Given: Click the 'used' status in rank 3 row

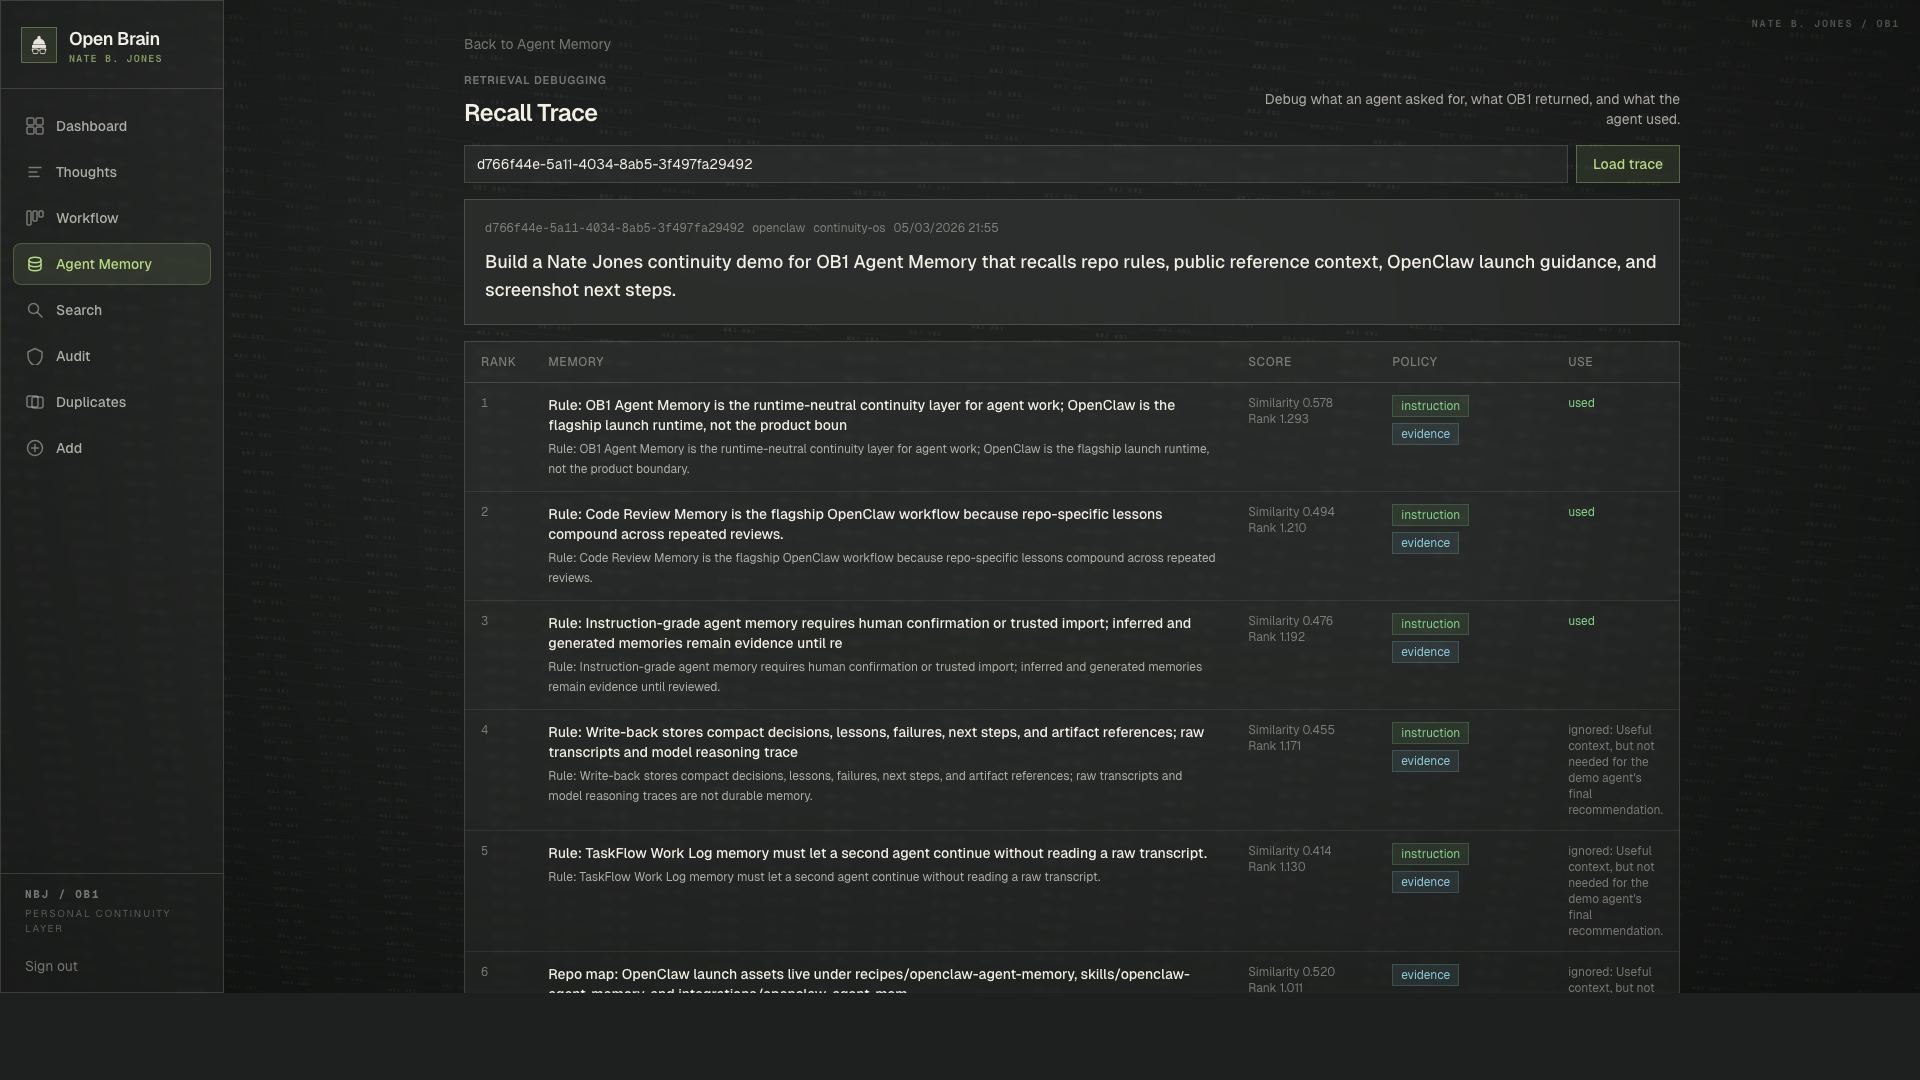Looking at the screenshot, I should [x=1581, y=621].
